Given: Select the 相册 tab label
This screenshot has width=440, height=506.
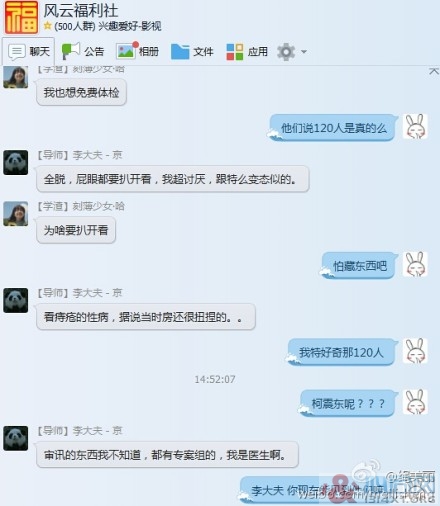Looking at the screenshot, I should 149,52.
